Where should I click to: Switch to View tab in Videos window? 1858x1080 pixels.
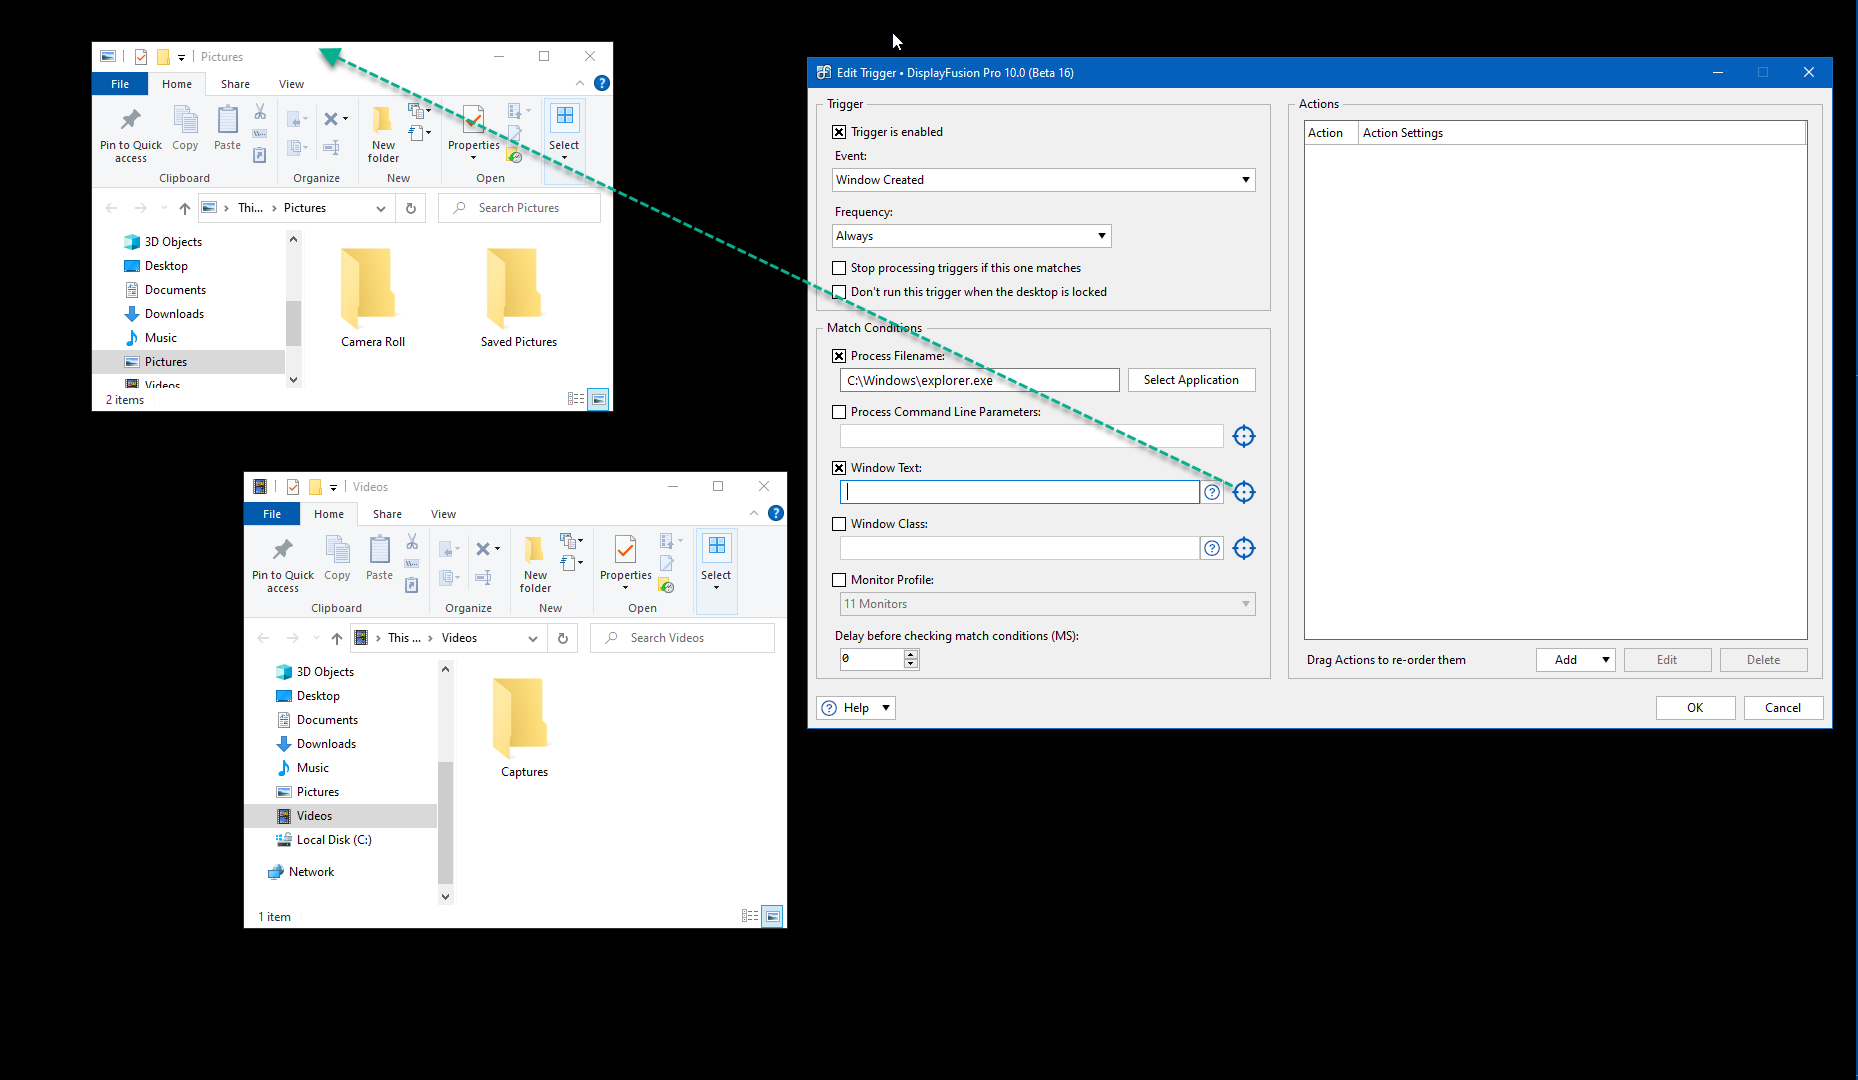(443, 514)
